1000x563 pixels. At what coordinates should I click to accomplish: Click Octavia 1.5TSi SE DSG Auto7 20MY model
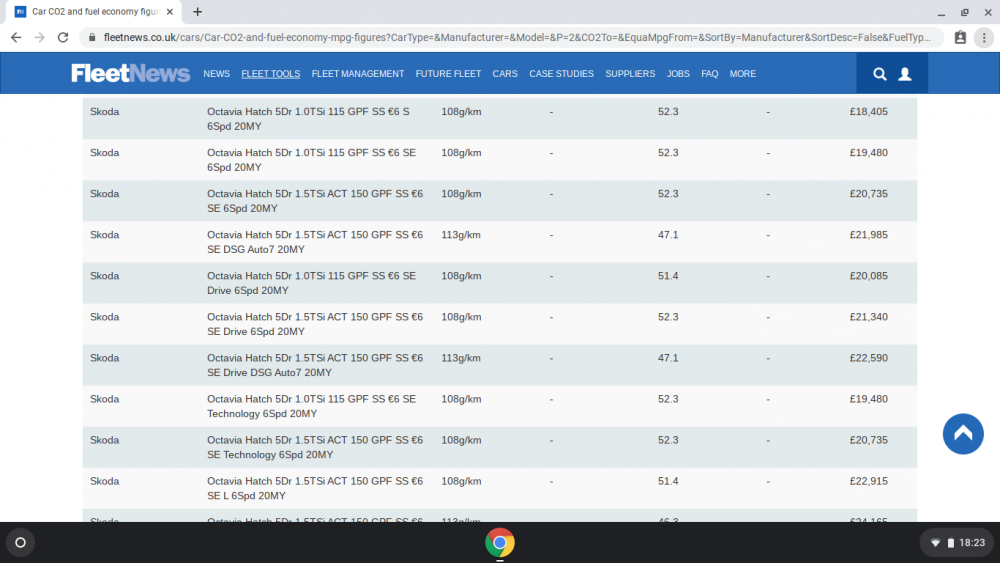tap(315, 242)
